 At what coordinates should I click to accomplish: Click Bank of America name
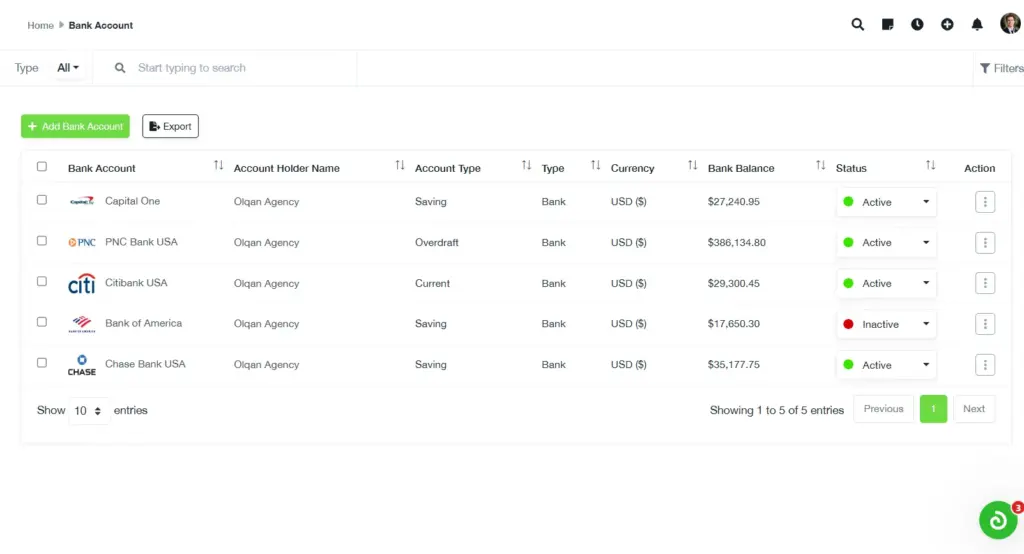click(x=143, y=323)
